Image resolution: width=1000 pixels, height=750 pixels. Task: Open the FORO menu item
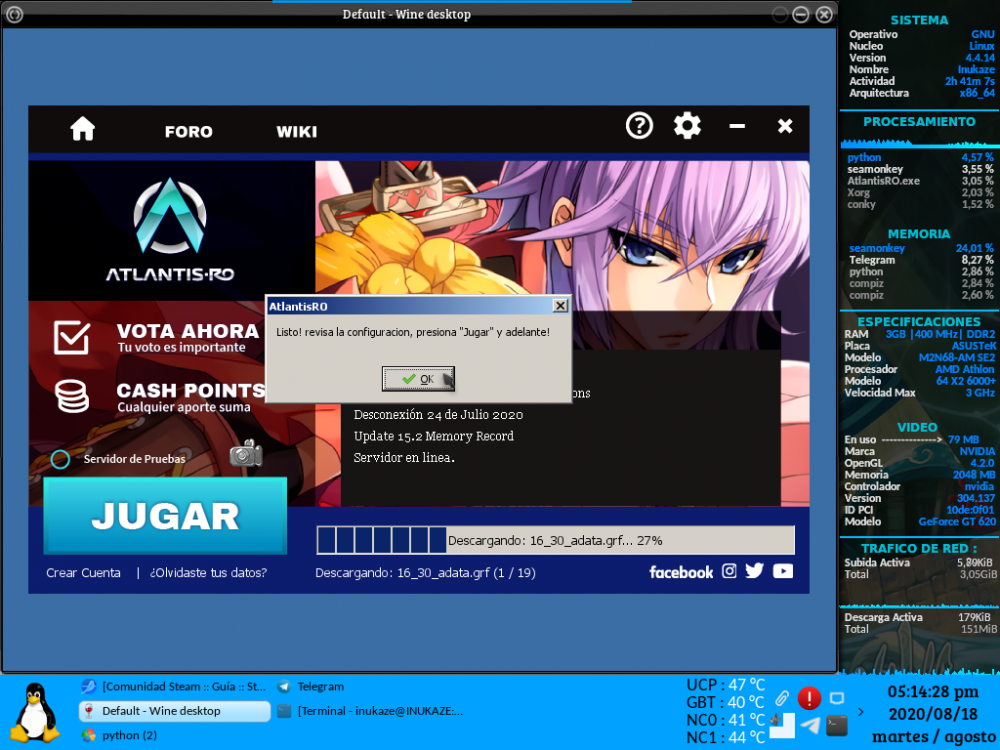(x=188, y=132)
